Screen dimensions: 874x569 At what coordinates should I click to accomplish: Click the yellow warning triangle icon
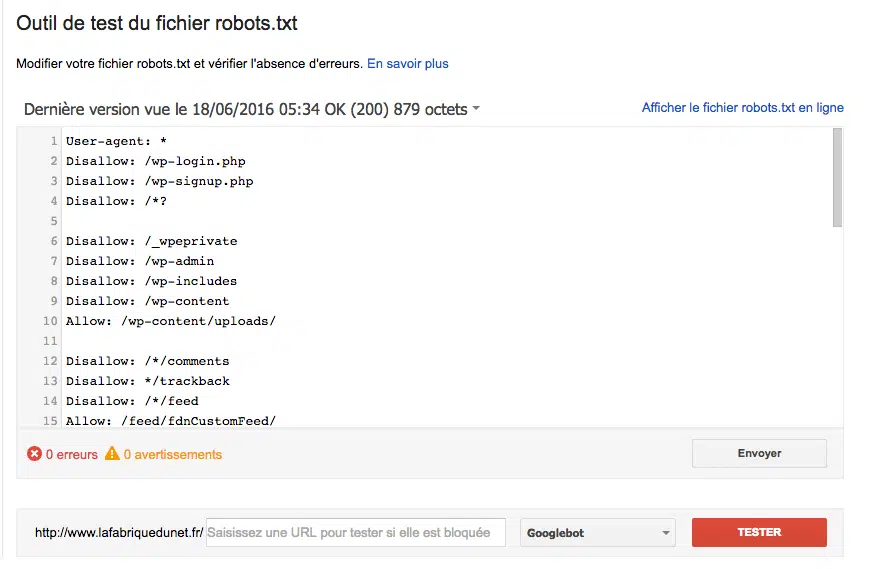pos(112,454)
